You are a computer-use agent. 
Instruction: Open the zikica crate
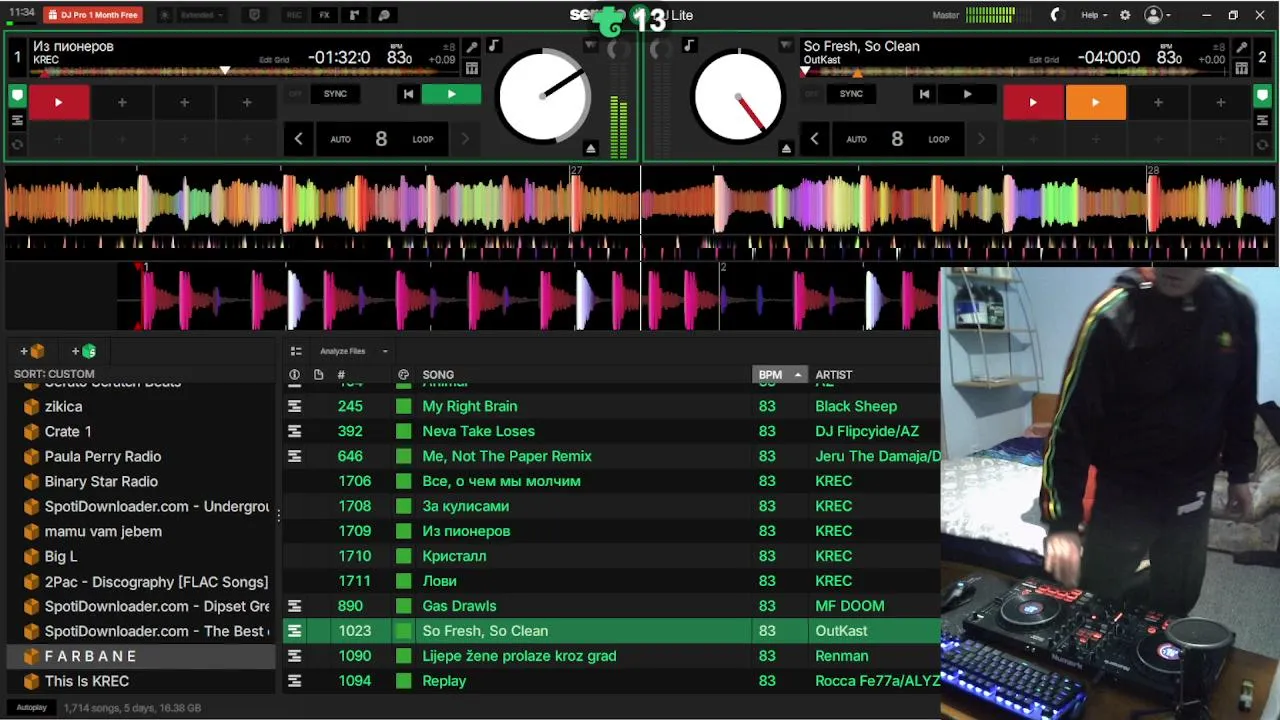click(x=63, y=407)
